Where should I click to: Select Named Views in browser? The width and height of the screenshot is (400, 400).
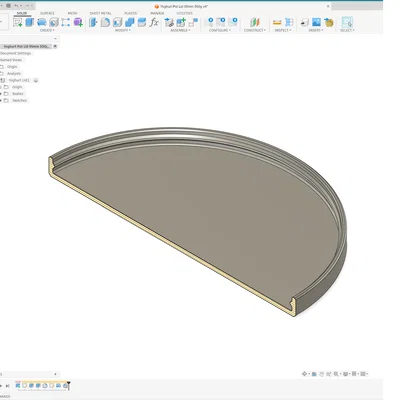(11, 60)
